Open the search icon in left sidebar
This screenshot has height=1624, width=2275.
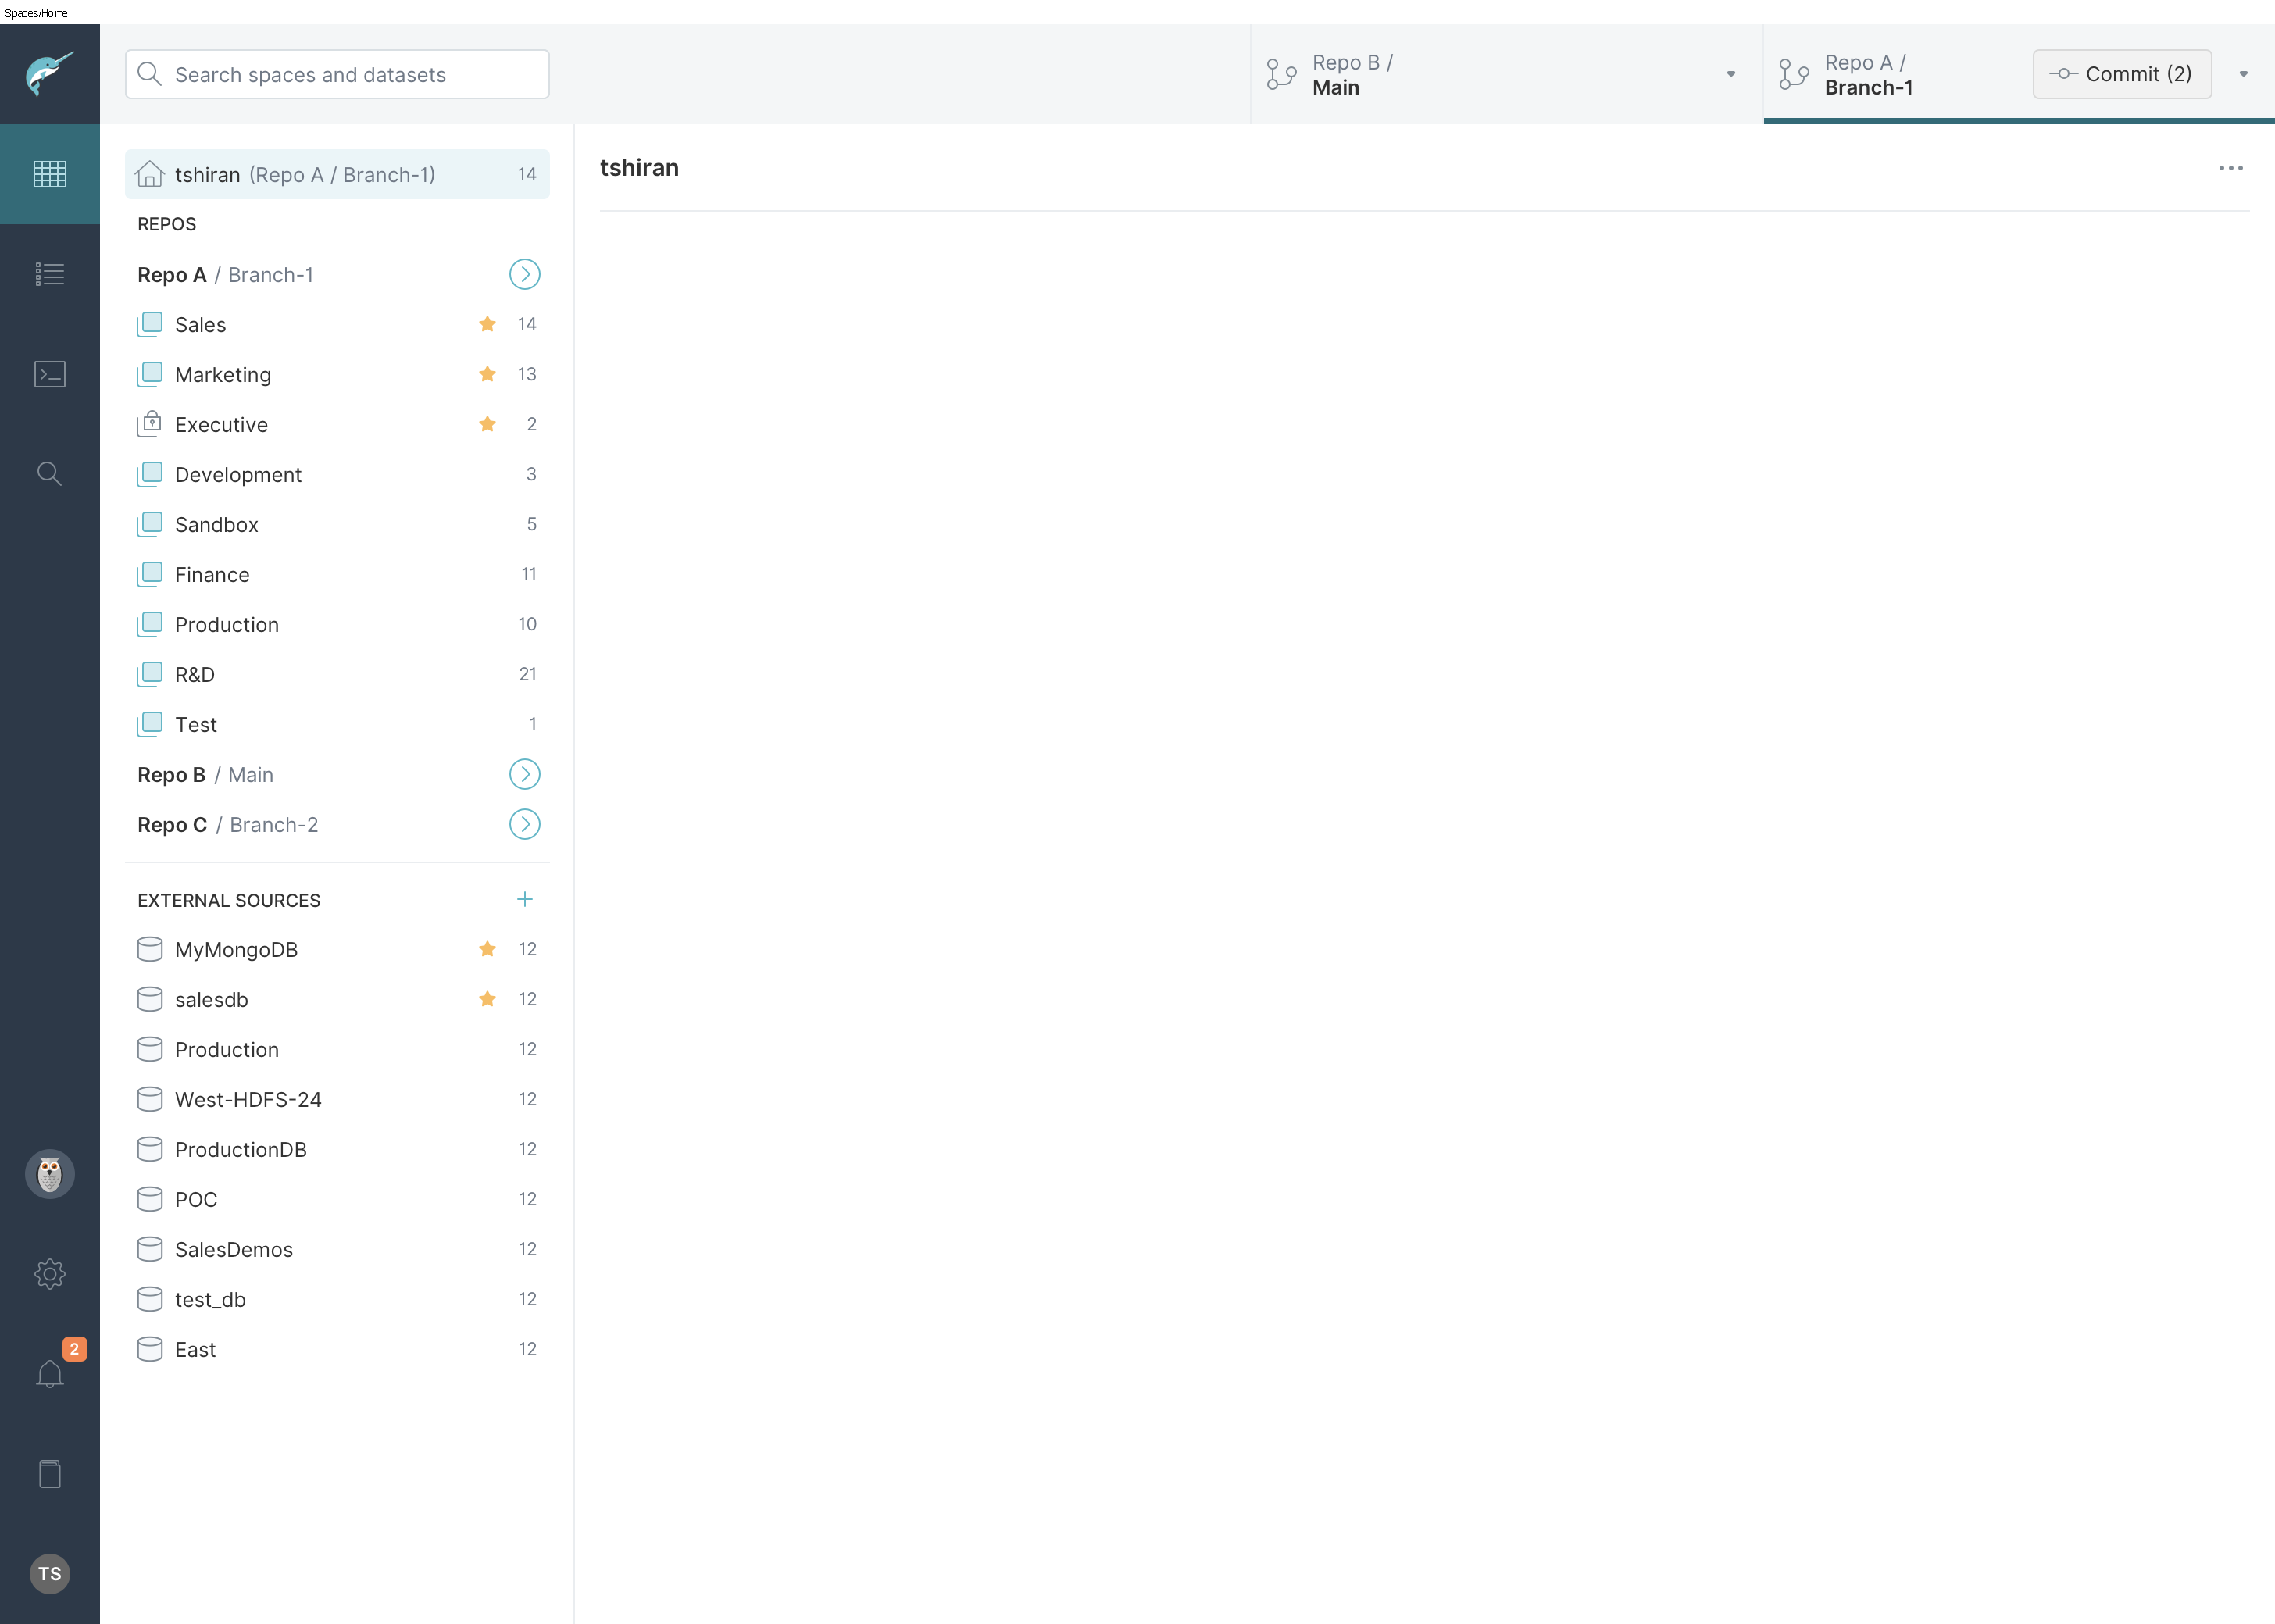(x=49, y=474)
